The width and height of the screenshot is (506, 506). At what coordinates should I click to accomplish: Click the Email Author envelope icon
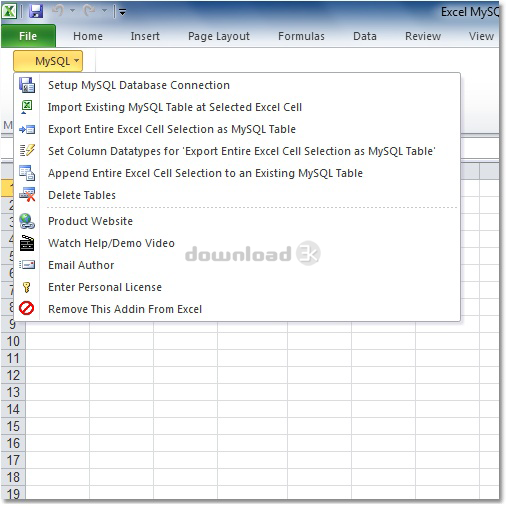pos(27,265)
